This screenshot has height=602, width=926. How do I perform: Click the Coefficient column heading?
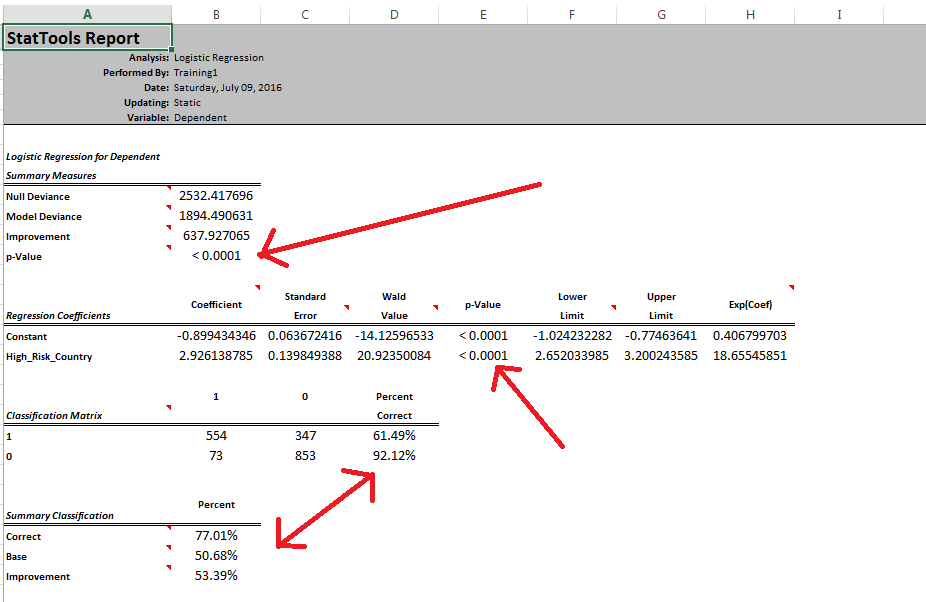(216, 305)
